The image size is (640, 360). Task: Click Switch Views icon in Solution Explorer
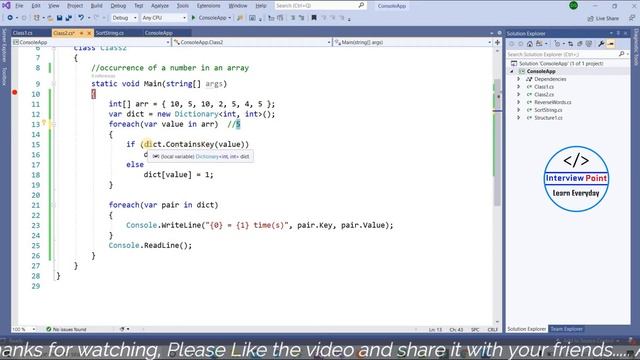coord(540,44)
